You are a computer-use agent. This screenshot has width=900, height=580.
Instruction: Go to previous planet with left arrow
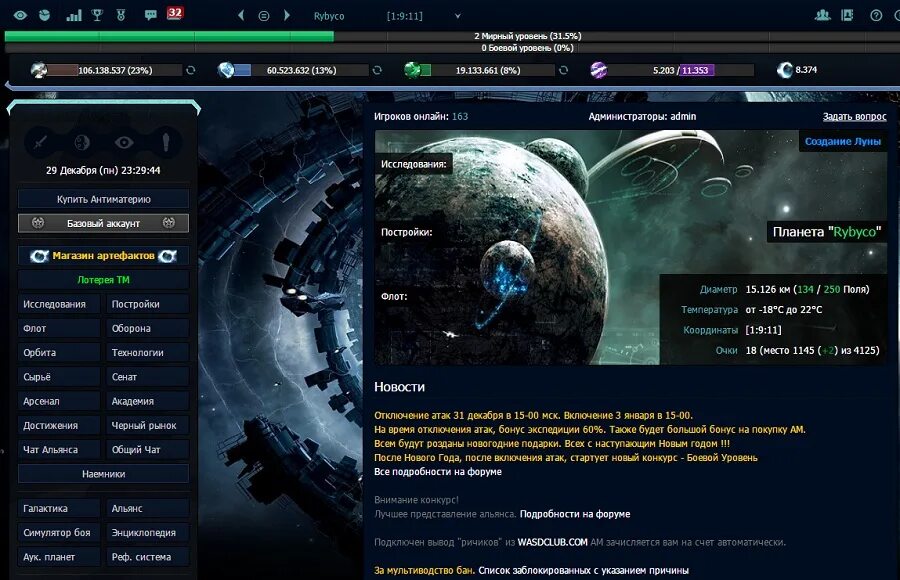[241, 16]
